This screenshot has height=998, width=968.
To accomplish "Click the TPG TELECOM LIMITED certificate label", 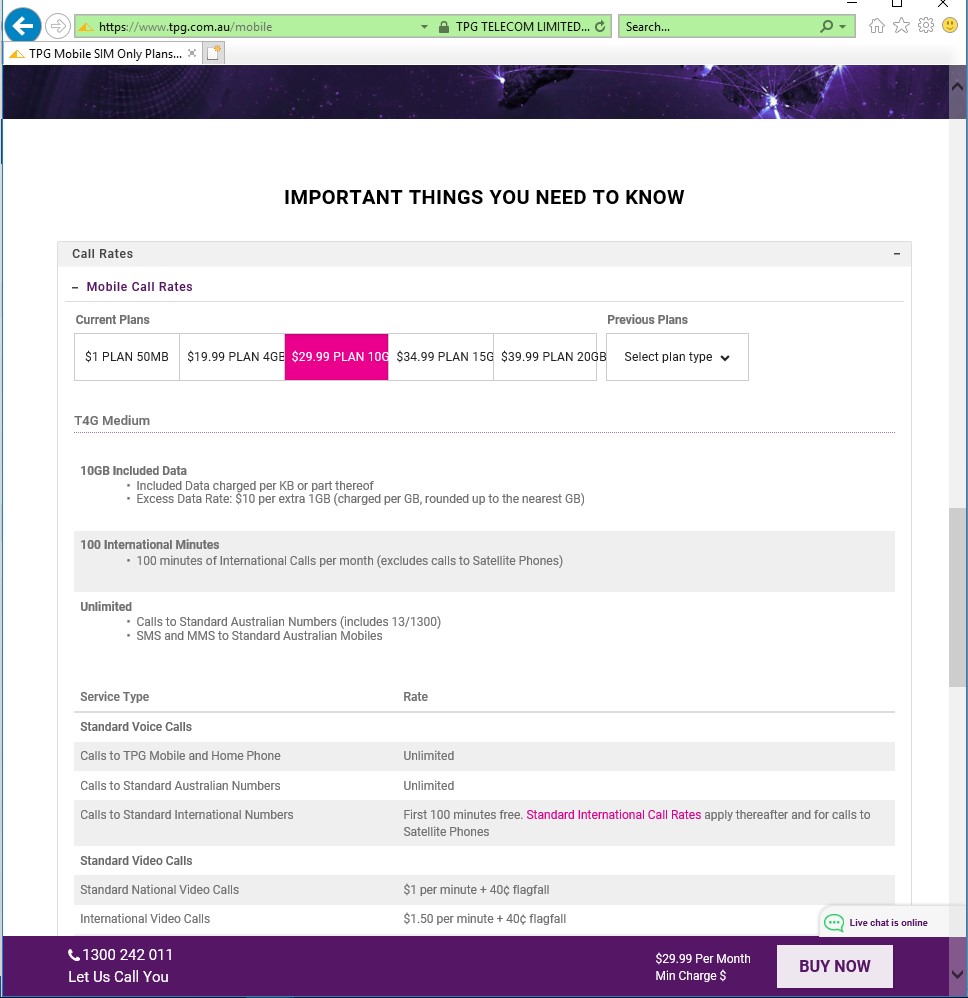I will [523, 27].
